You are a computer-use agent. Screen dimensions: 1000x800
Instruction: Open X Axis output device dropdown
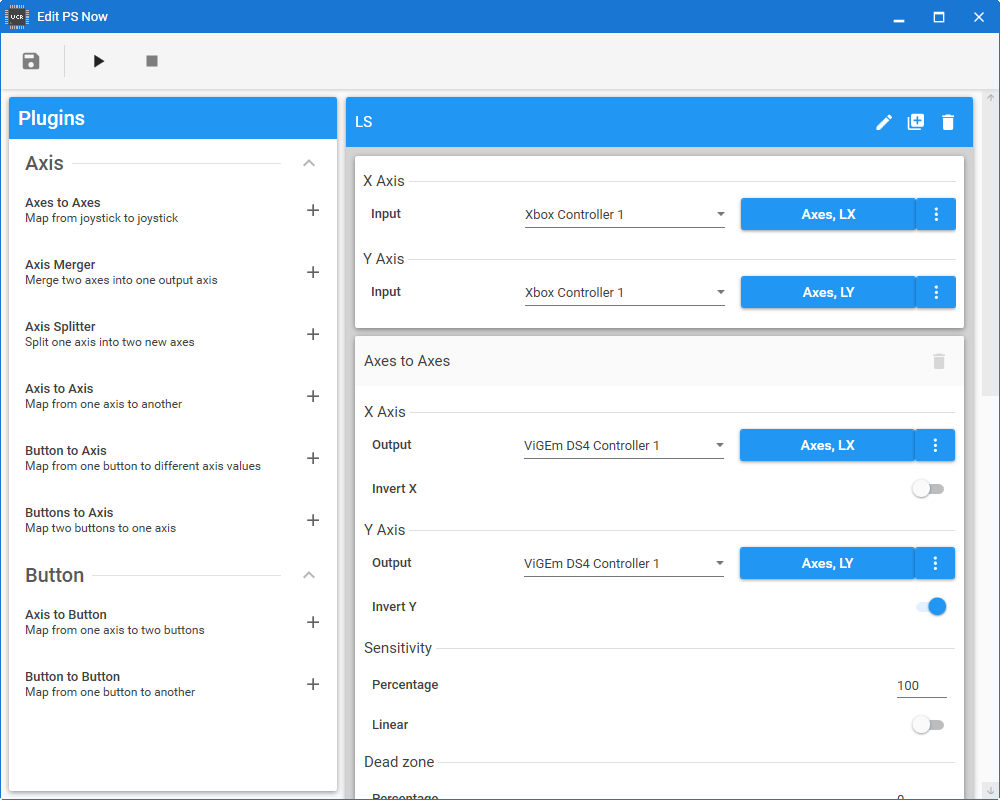coord(624,446)
